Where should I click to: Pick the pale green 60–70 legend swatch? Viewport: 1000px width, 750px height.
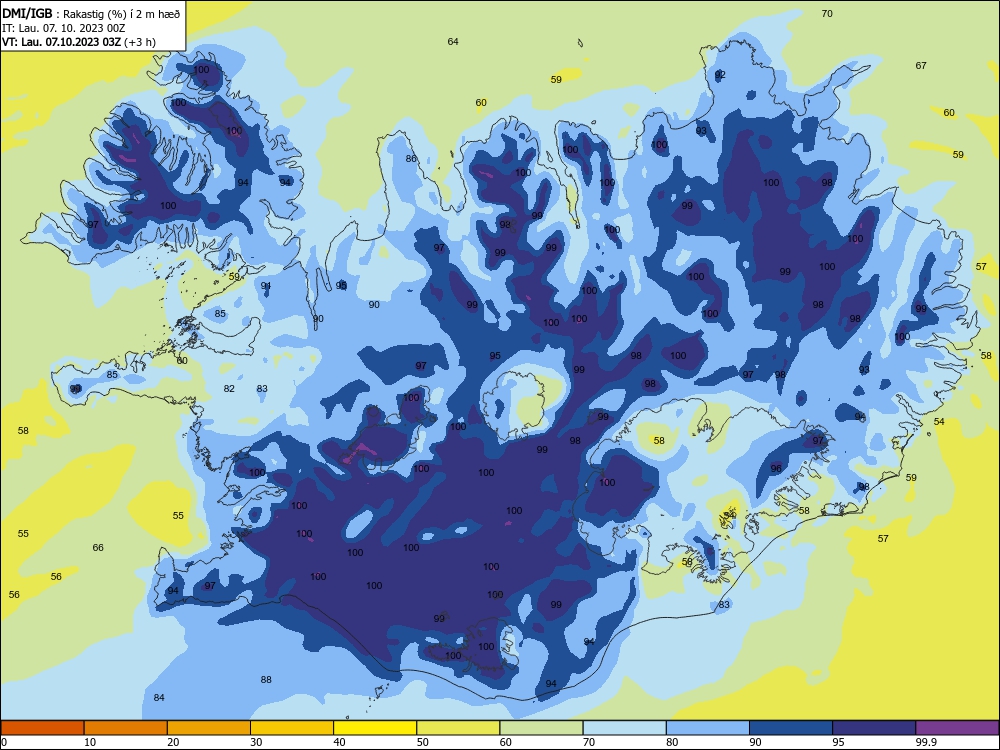[541, 728]
